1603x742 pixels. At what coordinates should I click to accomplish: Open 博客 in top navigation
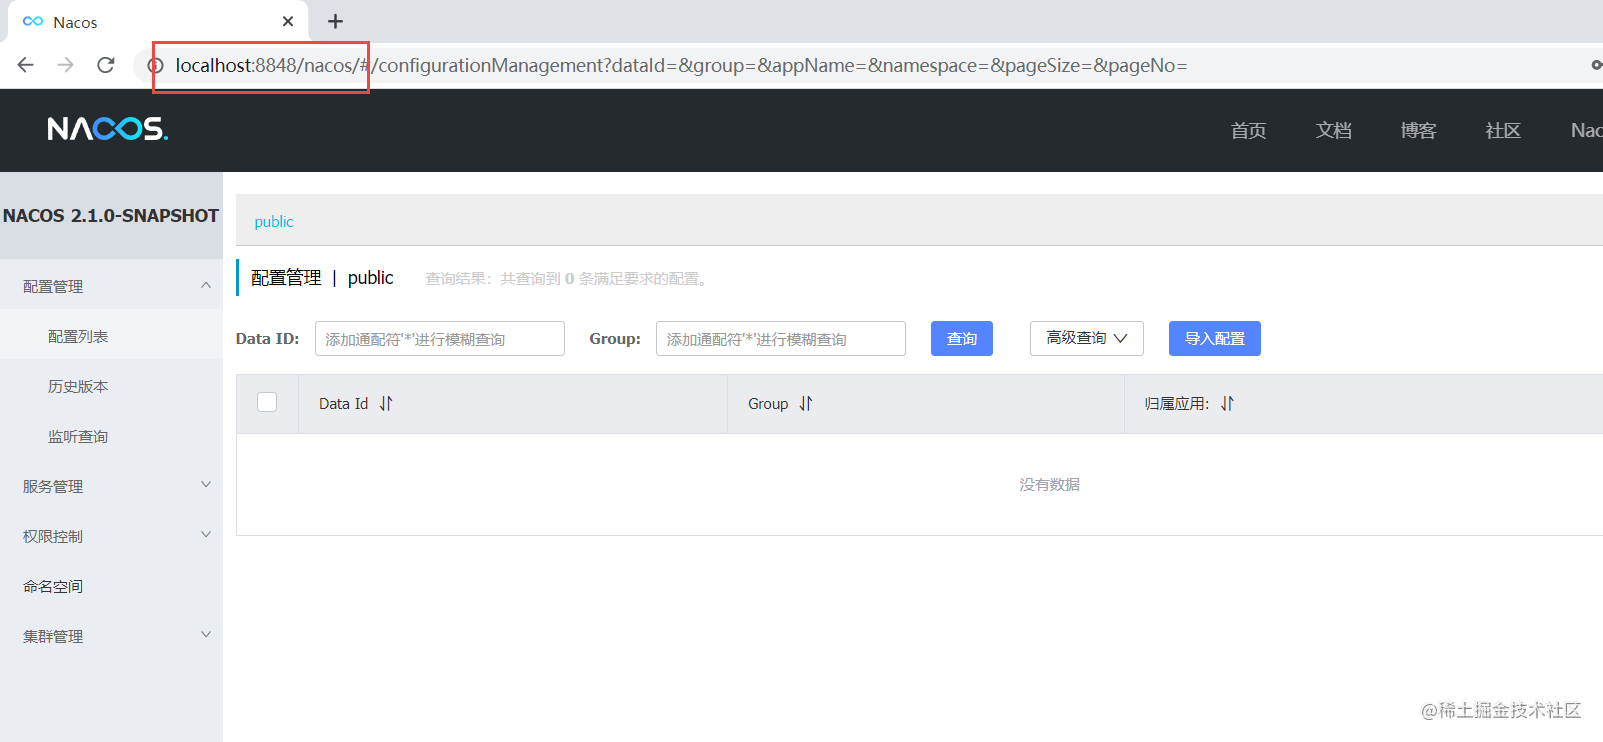click(1418, 131)
